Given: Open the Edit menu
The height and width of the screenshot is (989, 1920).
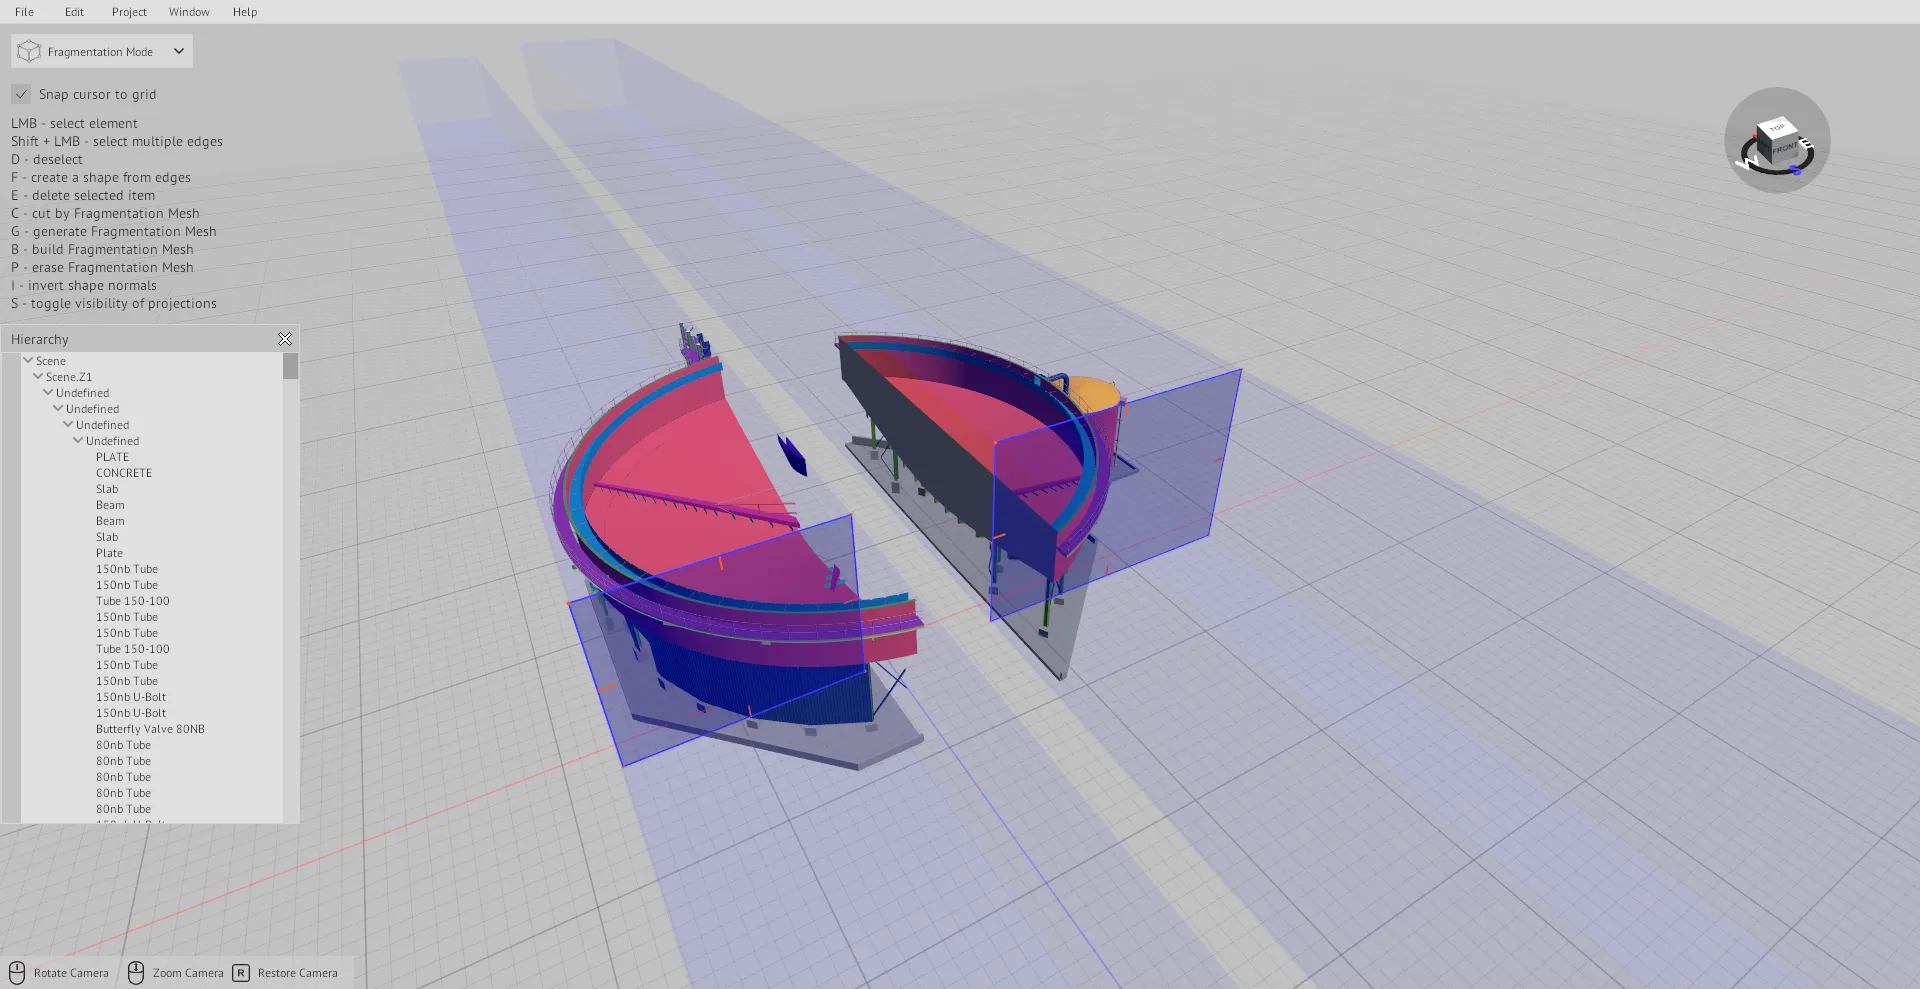Looking at the screenshot, I should tap(74, 12).
